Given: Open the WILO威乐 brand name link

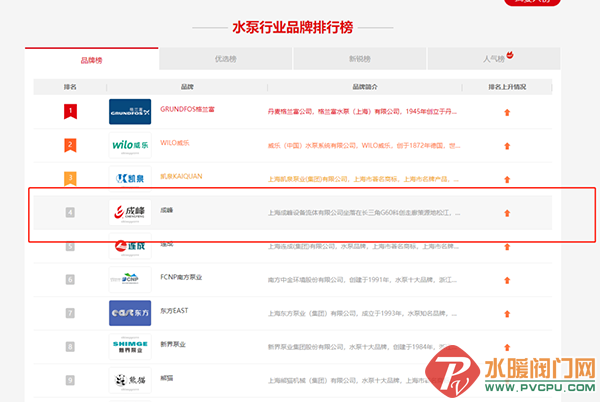Looking at the screenshot, I should pos(174,143).
